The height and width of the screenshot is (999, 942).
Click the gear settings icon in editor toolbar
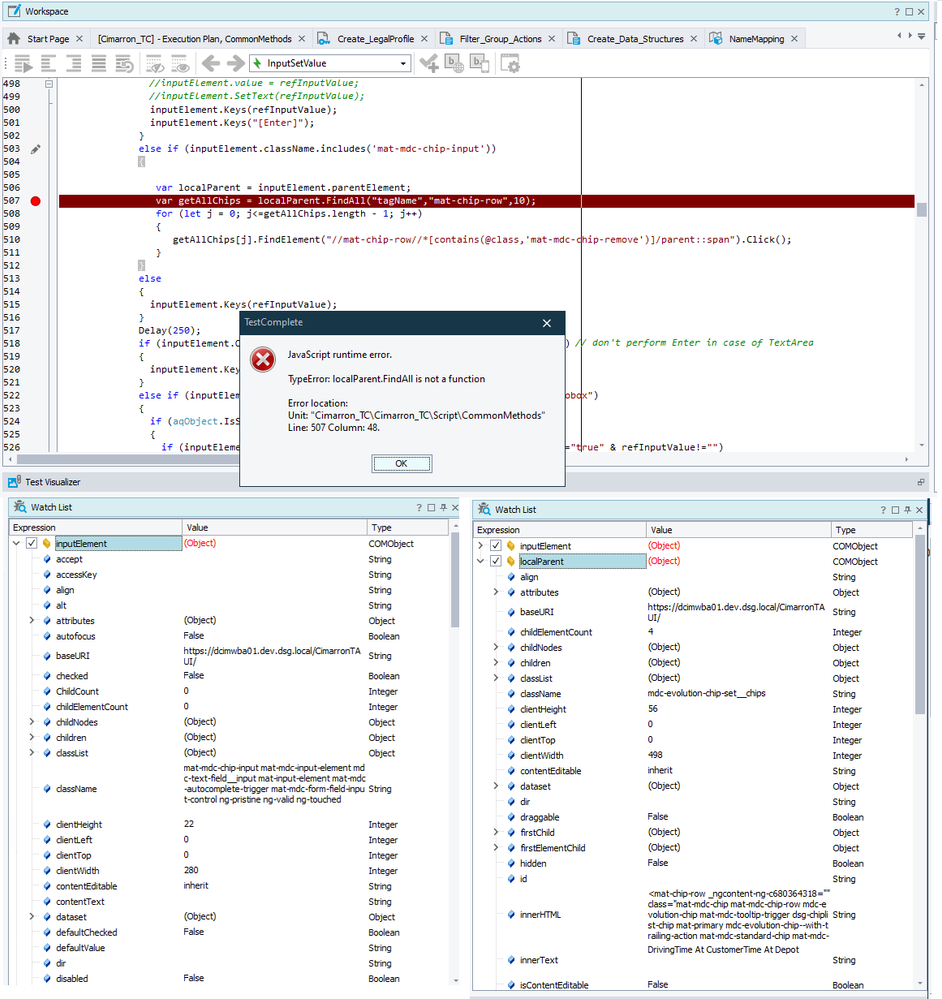tap(510, 64)
